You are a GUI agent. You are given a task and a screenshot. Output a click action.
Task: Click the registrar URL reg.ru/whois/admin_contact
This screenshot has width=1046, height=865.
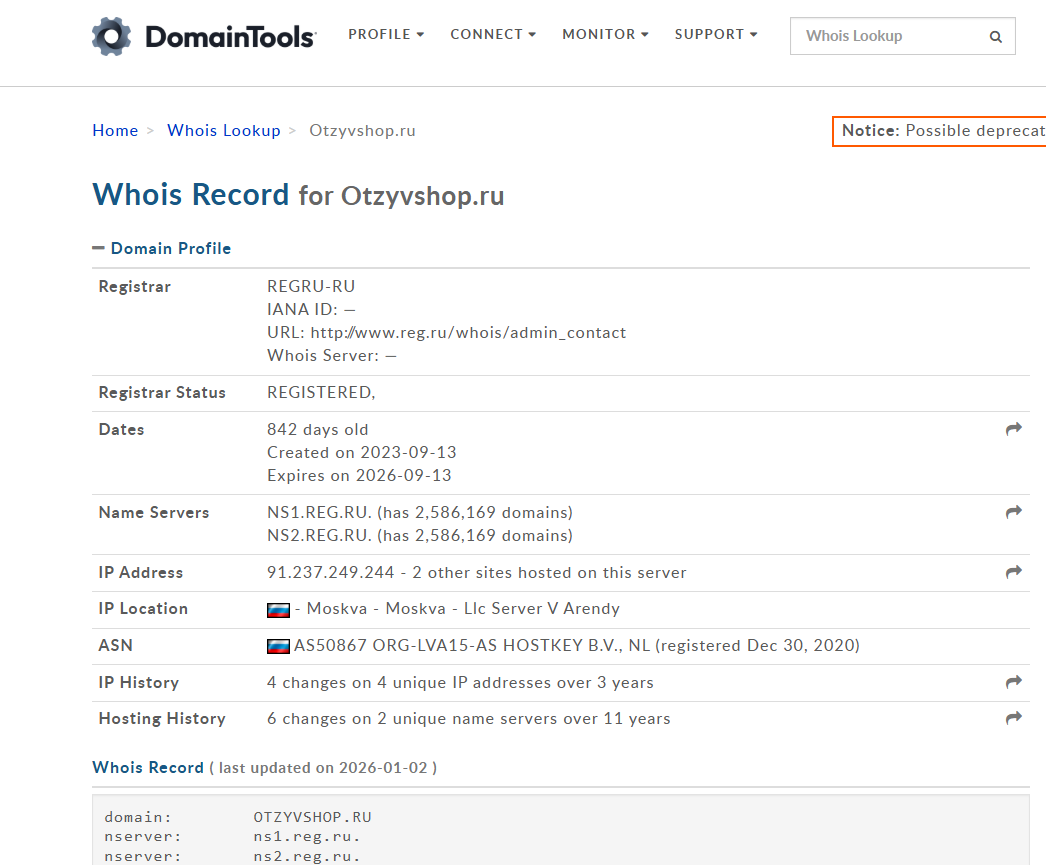pos(468,332)
